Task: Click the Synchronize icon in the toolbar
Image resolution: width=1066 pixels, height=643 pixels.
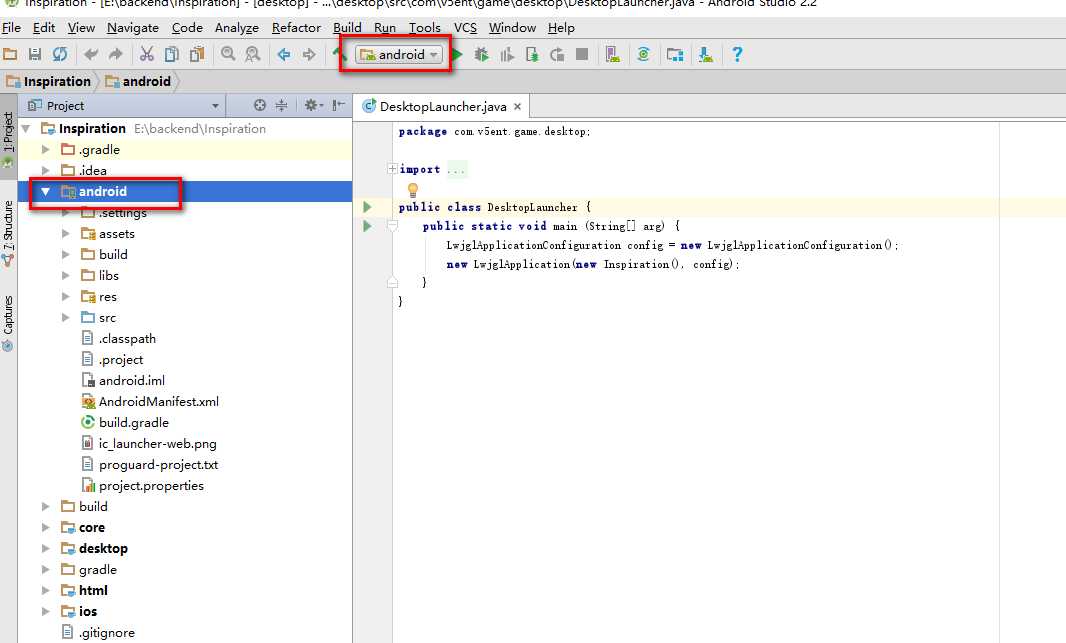Action: [60, 55]
